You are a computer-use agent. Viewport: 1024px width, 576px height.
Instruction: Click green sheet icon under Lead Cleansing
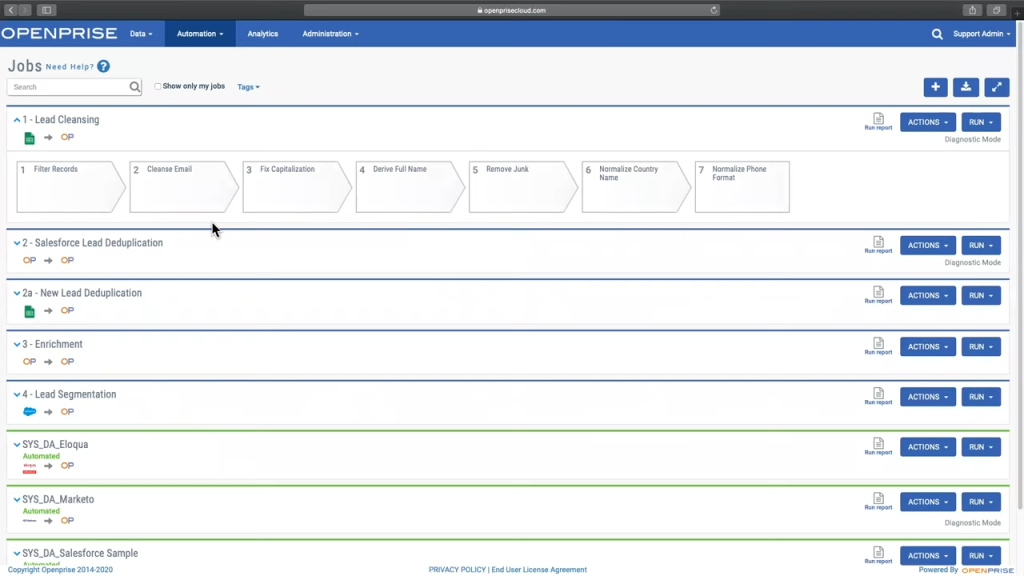pyautogui.click(x=30, y=138)
